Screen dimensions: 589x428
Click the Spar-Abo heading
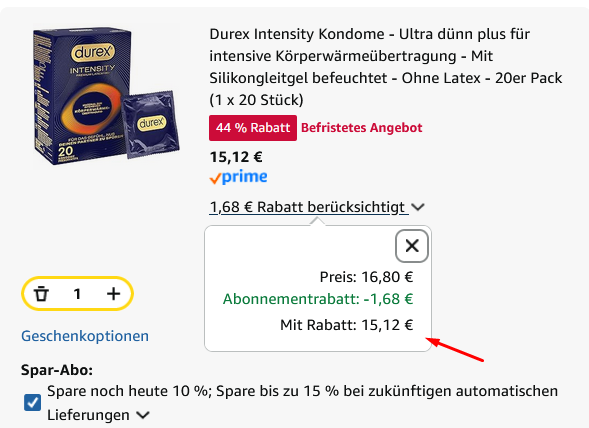[x=57, y=370]
